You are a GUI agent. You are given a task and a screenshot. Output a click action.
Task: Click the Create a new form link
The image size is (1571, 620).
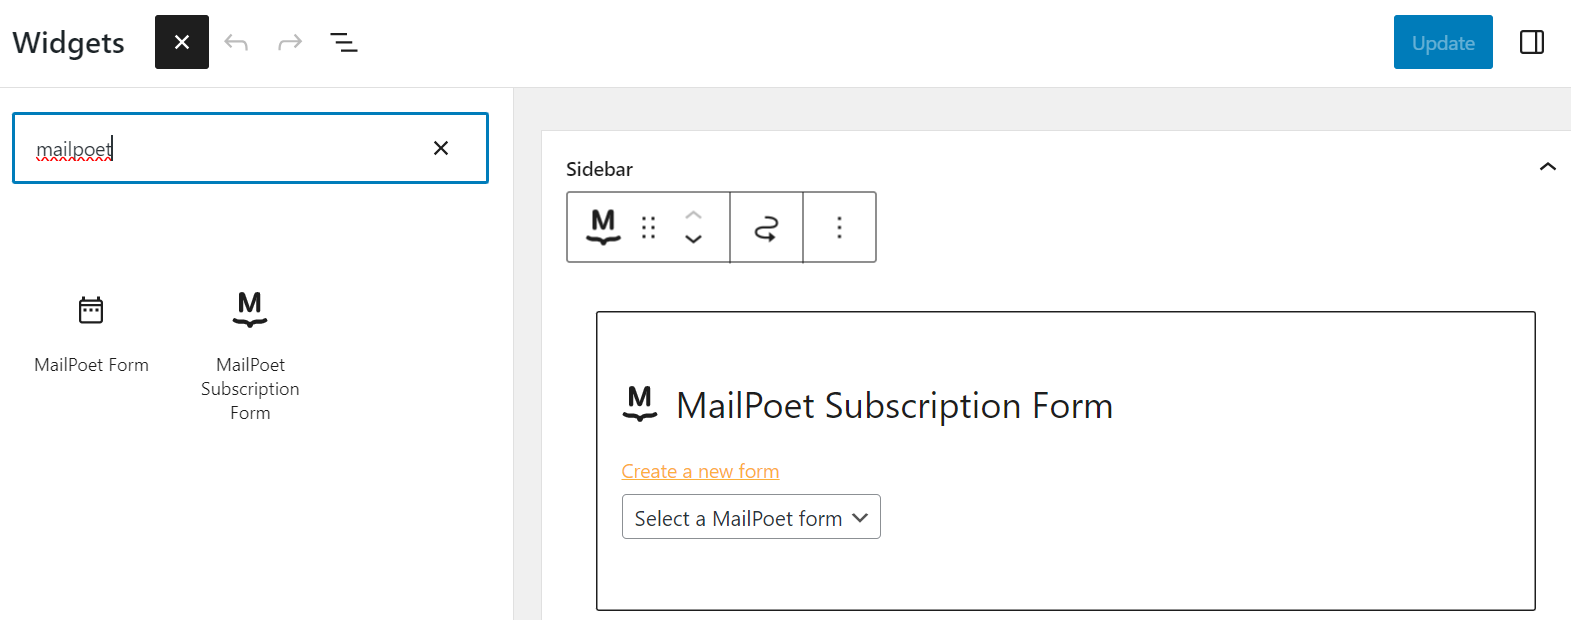click(x=700, y=470)
